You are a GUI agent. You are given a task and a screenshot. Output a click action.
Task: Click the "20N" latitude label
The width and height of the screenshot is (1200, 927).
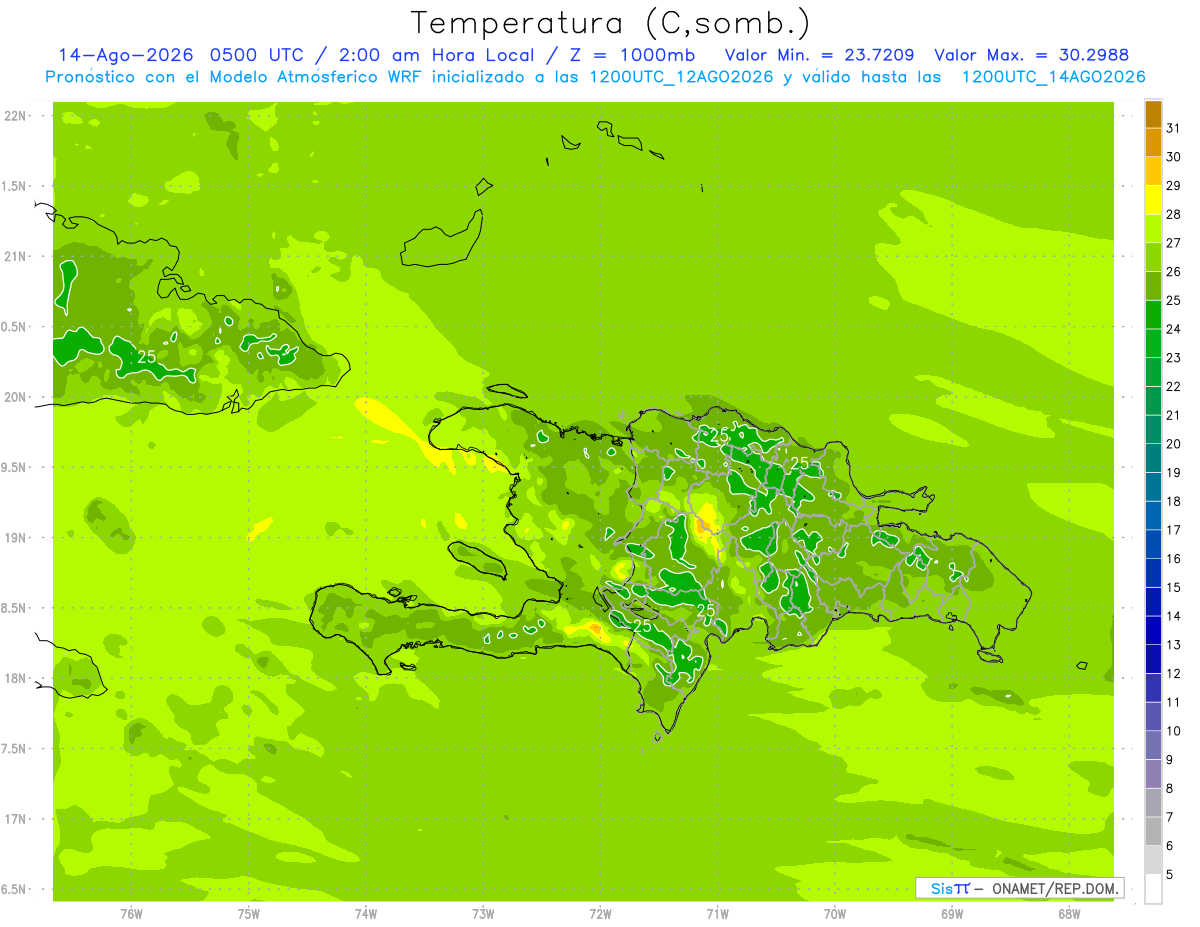(x=15, y=397)
